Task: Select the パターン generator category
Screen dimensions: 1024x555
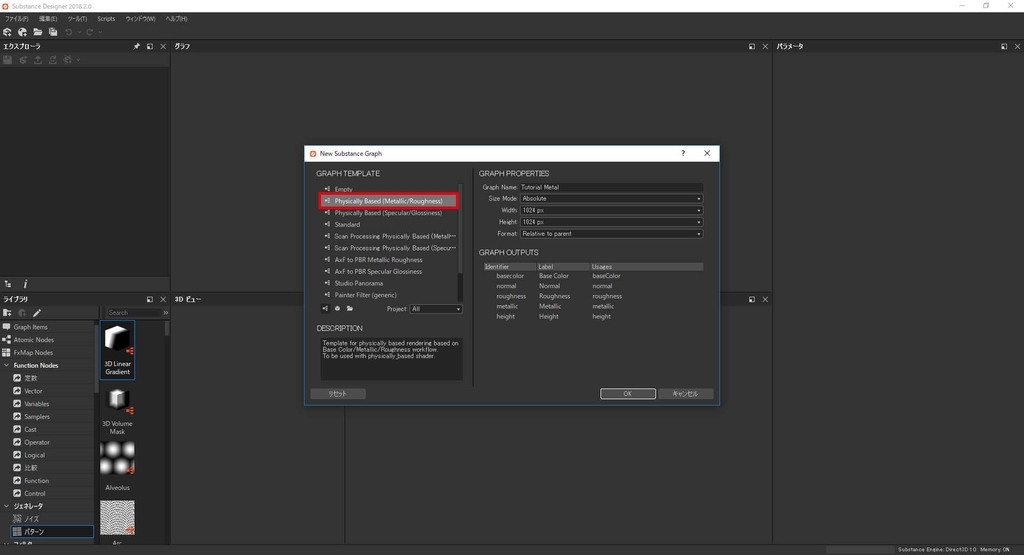Action: [52, 532]
